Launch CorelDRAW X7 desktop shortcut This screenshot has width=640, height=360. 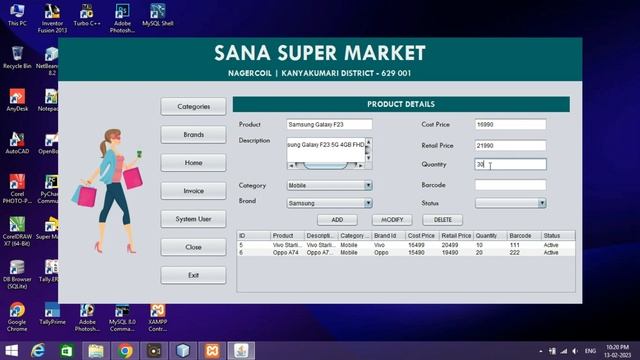[17, 231]
